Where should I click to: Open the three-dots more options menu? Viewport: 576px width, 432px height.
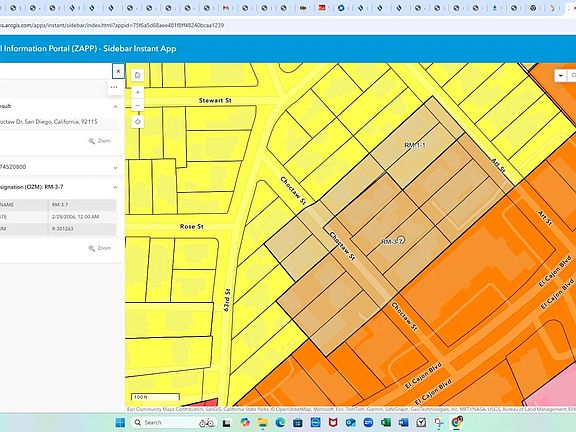[x=114, y=87]
